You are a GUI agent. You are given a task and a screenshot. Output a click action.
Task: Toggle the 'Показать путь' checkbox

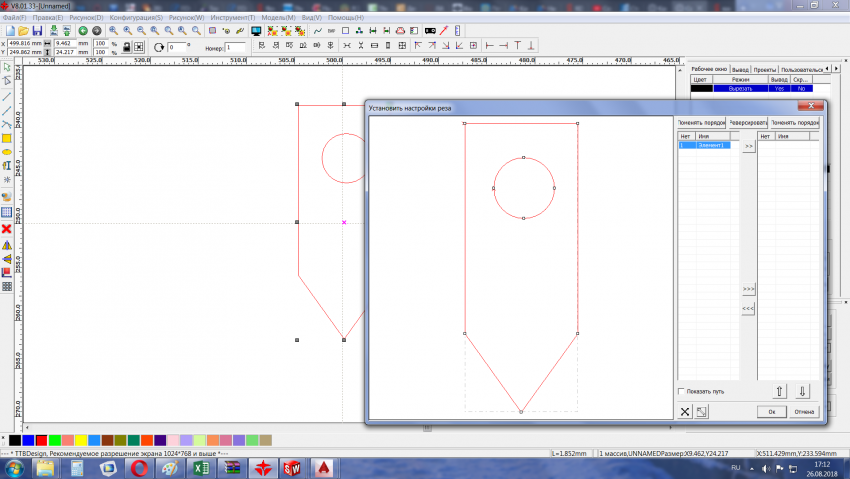tap(682, 391)
